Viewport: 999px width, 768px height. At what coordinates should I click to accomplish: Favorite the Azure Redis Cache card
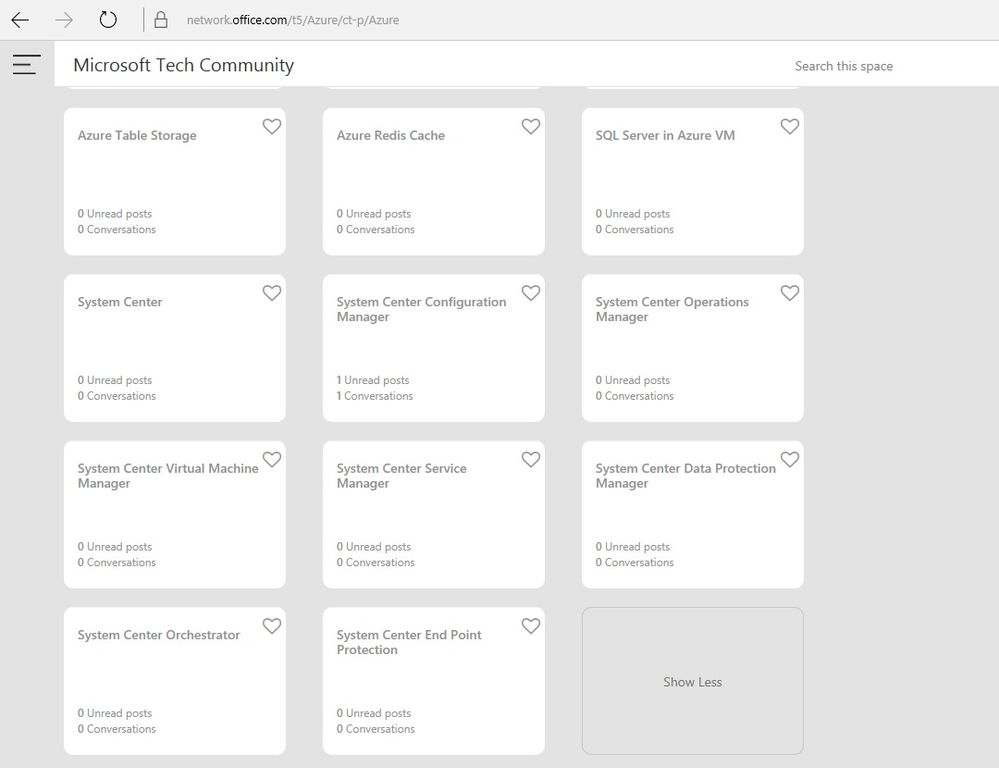click(x=531, y=127)
